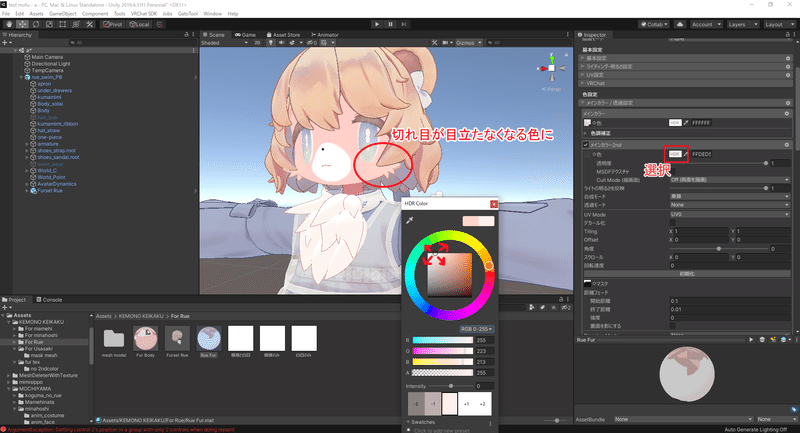Open the Account dropdown
Screen dimensions: 800x433
(x=706, y=24)
